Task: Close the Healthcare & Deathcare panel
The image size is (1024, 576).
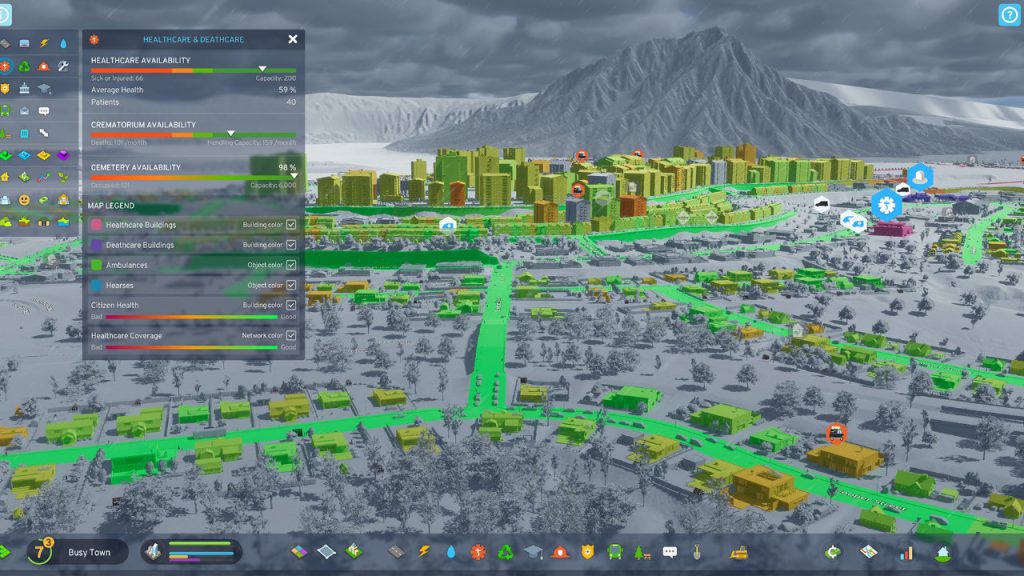Action: pos(293,39)
